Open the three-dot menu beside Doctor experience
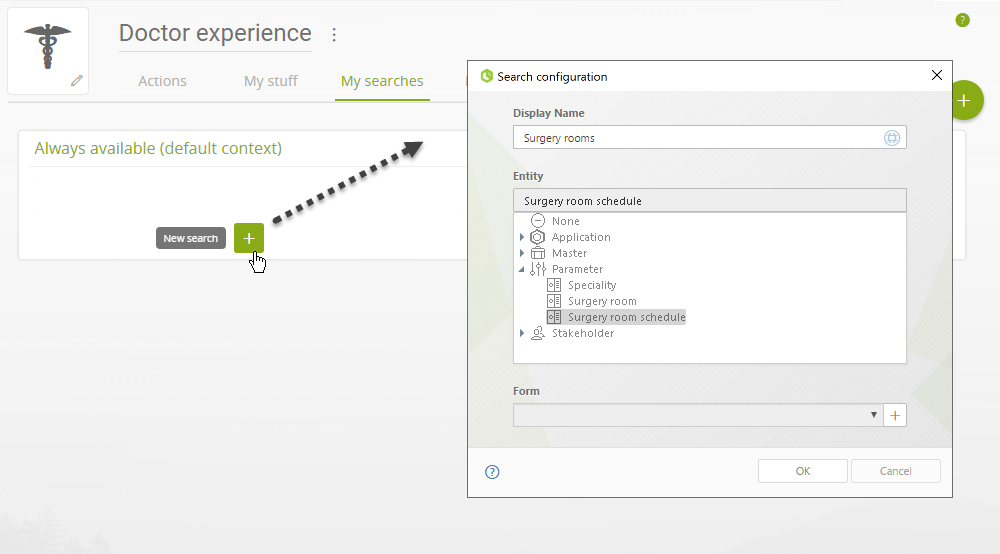The height and width of the screenshot is (554, 1000). (x=334, y=34)
